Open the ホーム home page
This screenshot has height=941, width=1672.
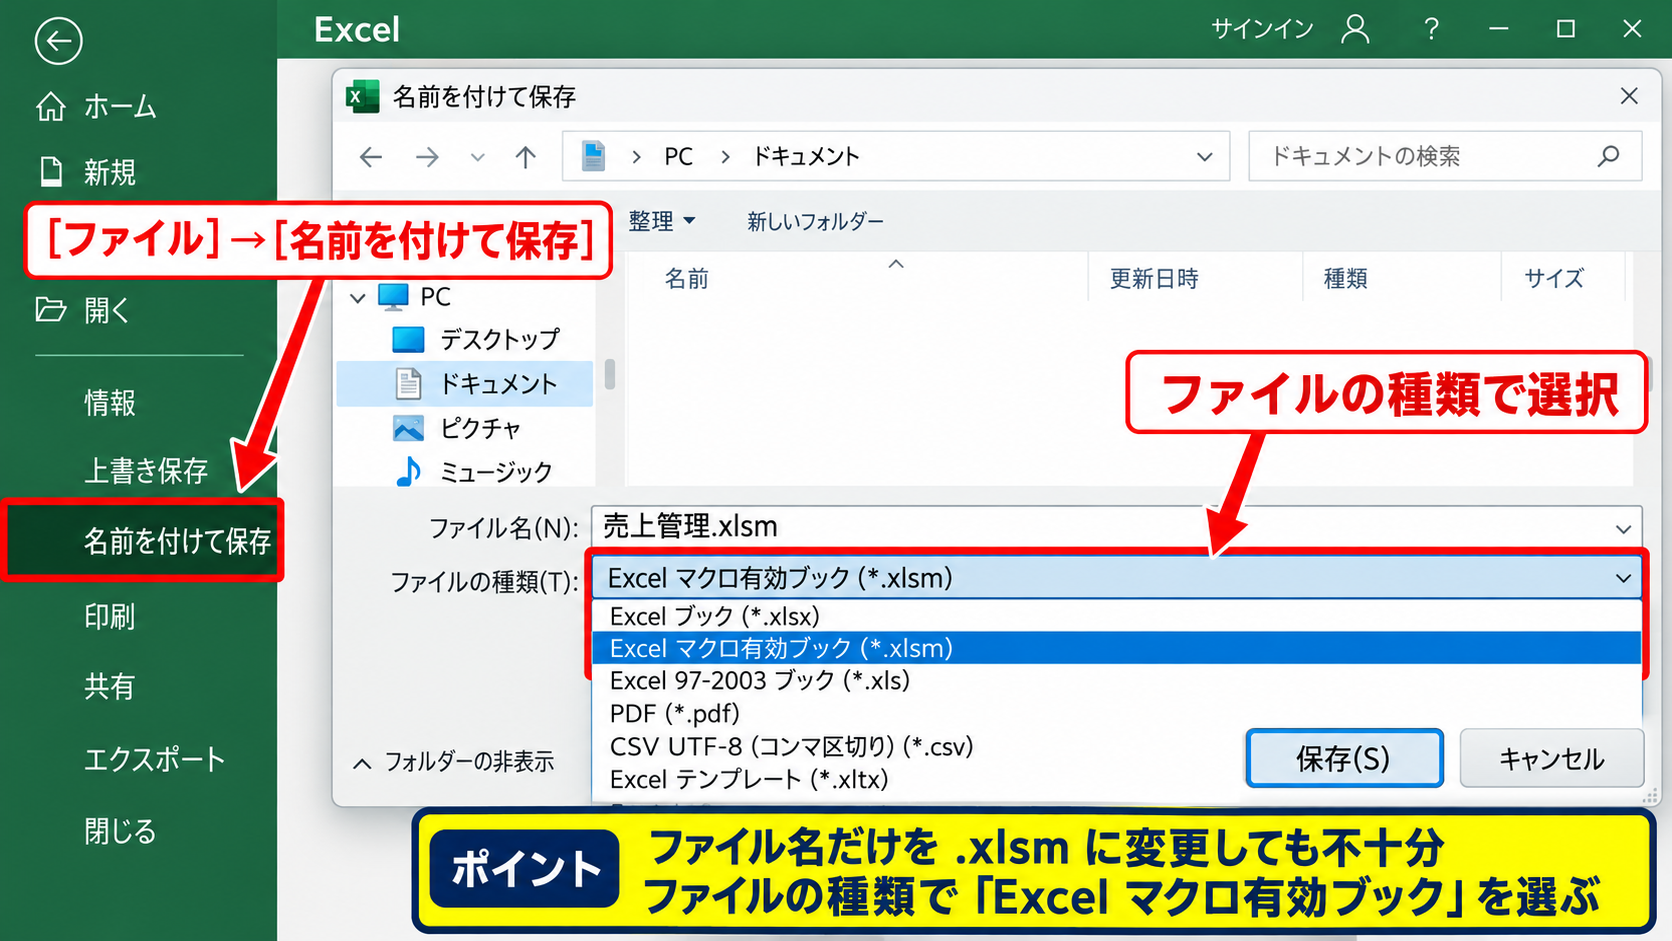tap(97, 106)
